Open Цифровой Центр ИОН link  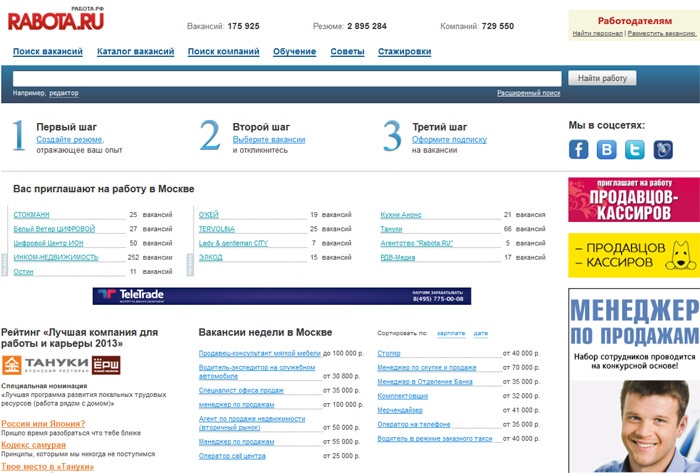(x=48, y=243)
